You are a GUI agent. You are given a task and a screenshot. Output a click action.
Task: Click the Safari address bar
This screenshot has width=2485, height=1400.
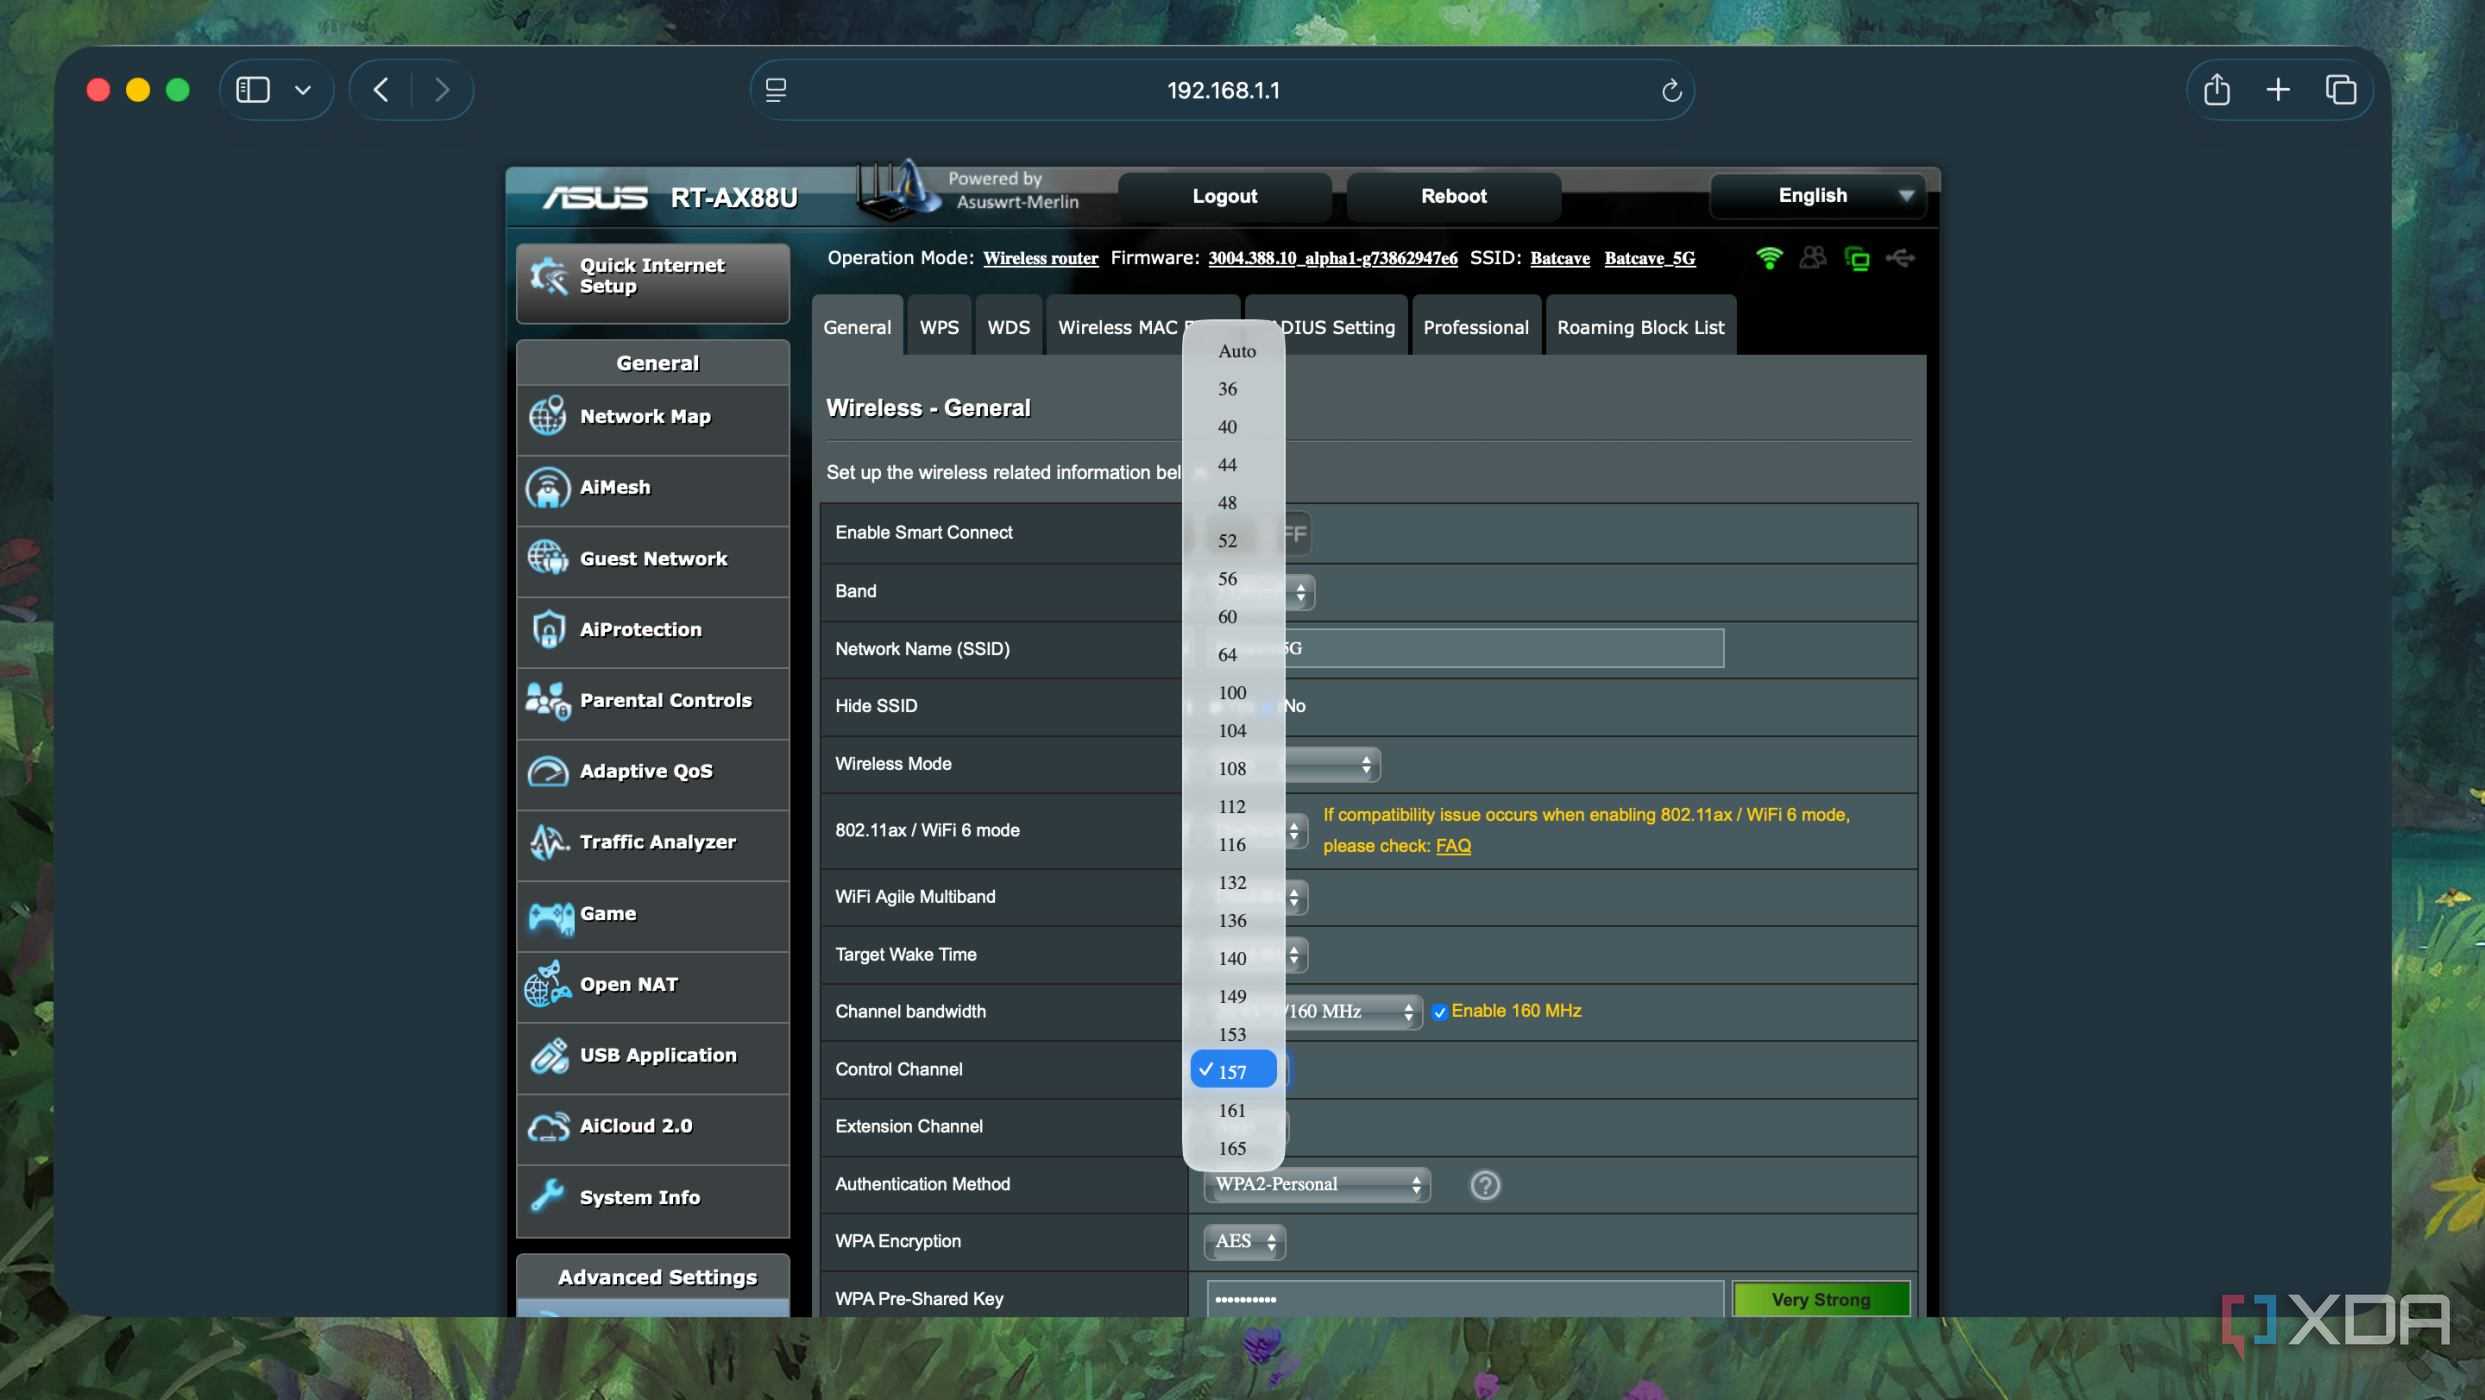tap(1222, 90)
